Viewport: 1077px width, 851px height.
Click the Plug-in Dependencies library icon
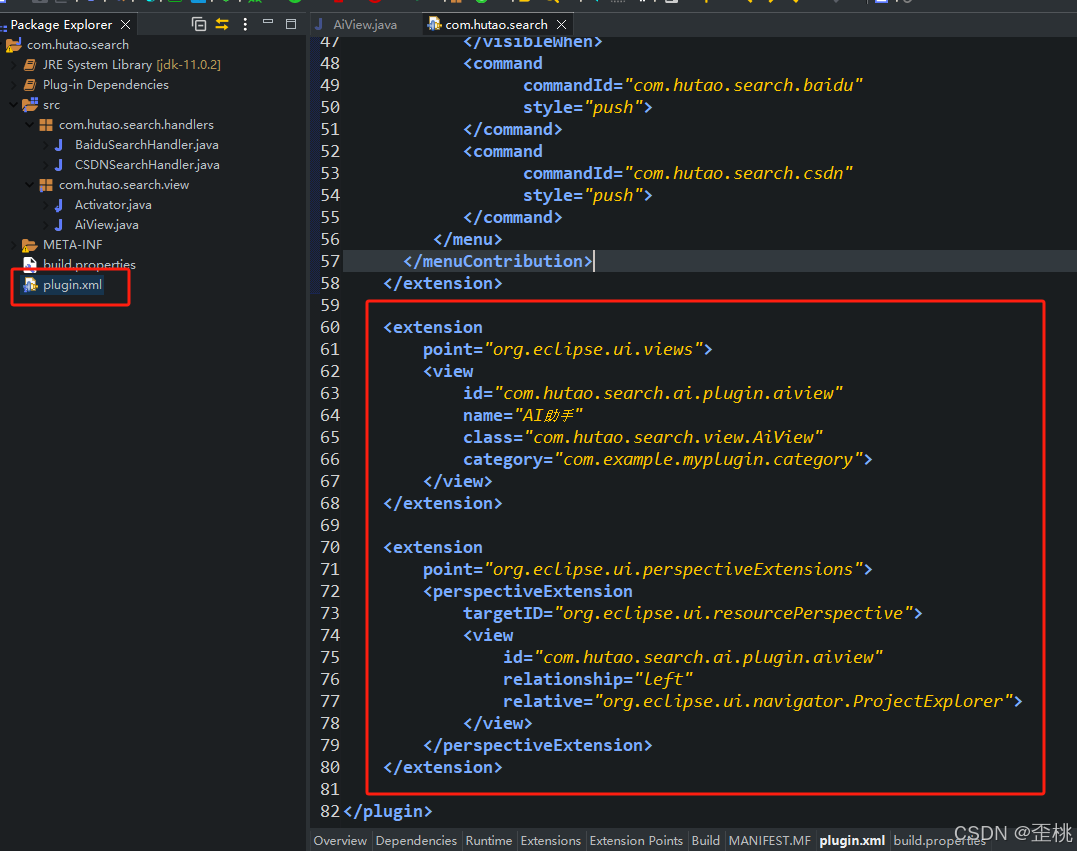pos(30,84)
